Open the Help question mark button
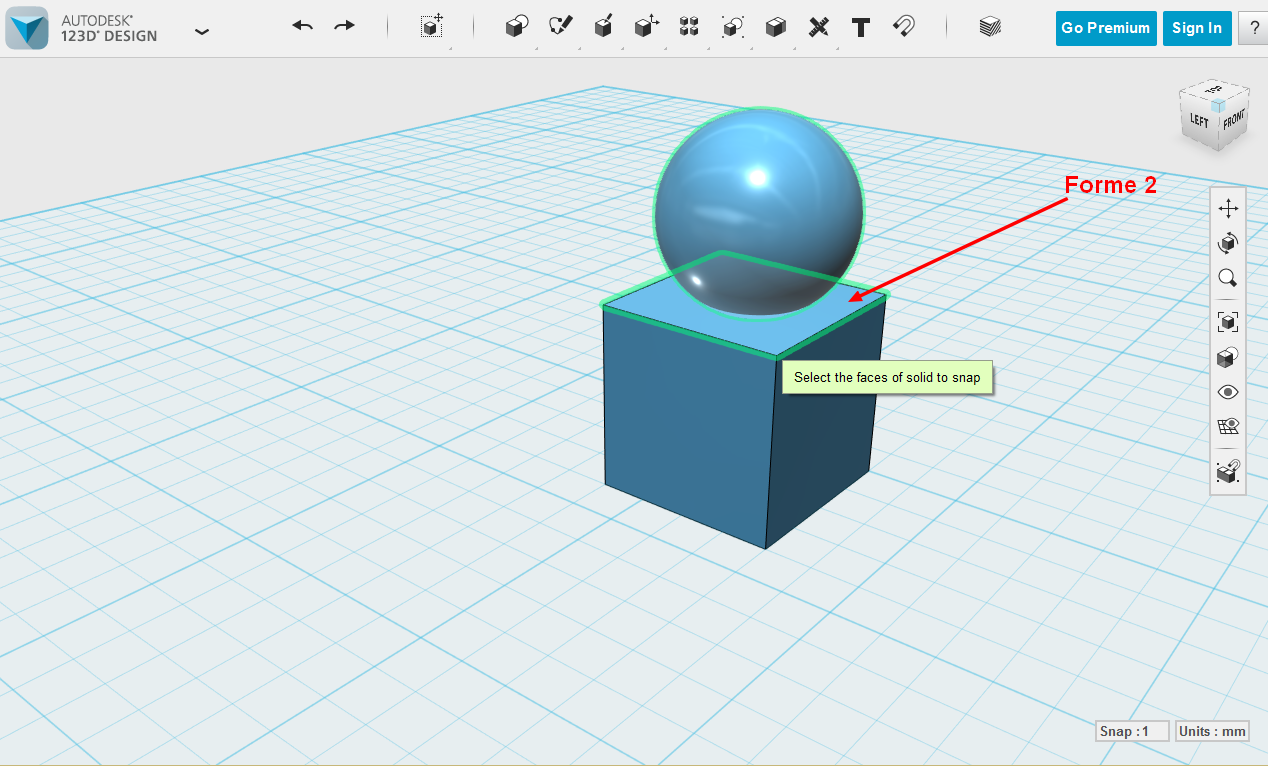The height and width of the screenshot is (766, 1268). click(x=1254, y=28)
